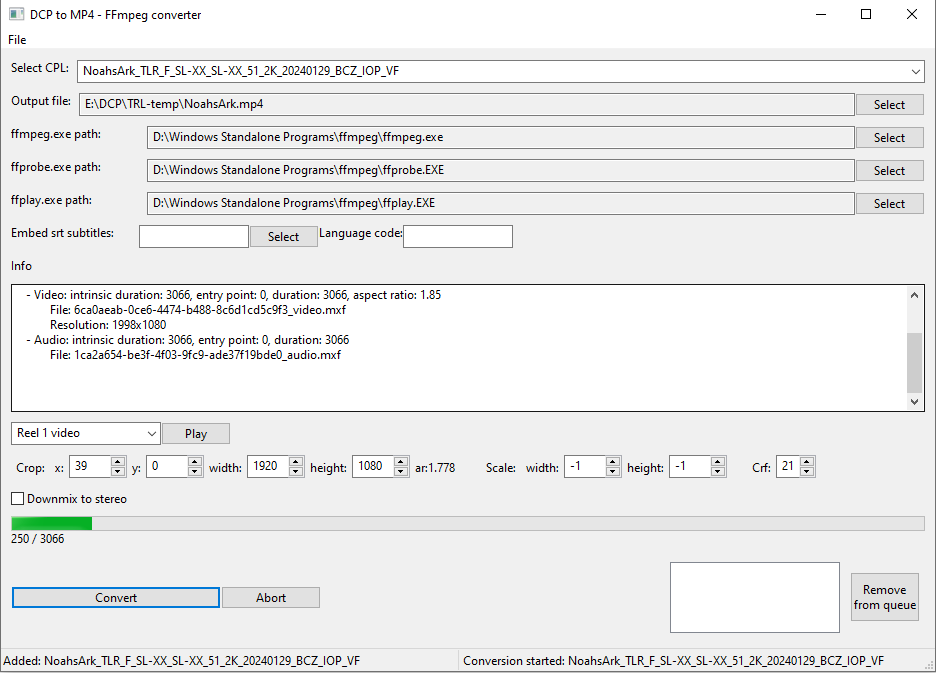Decrease Crop width value
This screenshot has height=673, width=936.
click(x=296, y=471)
